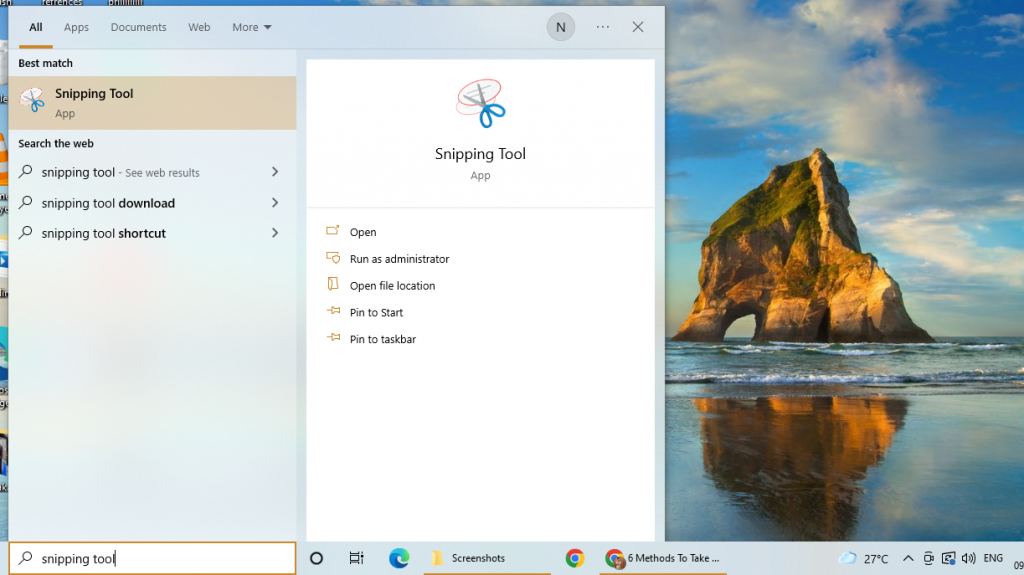Select Open for Snipping Tool
Screen dimensions: 1024x575
[362, 232]
